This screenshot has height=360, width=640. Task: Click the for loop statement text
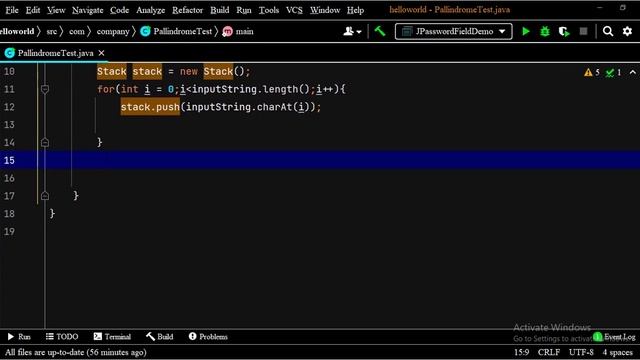click(x=221, y=89)
